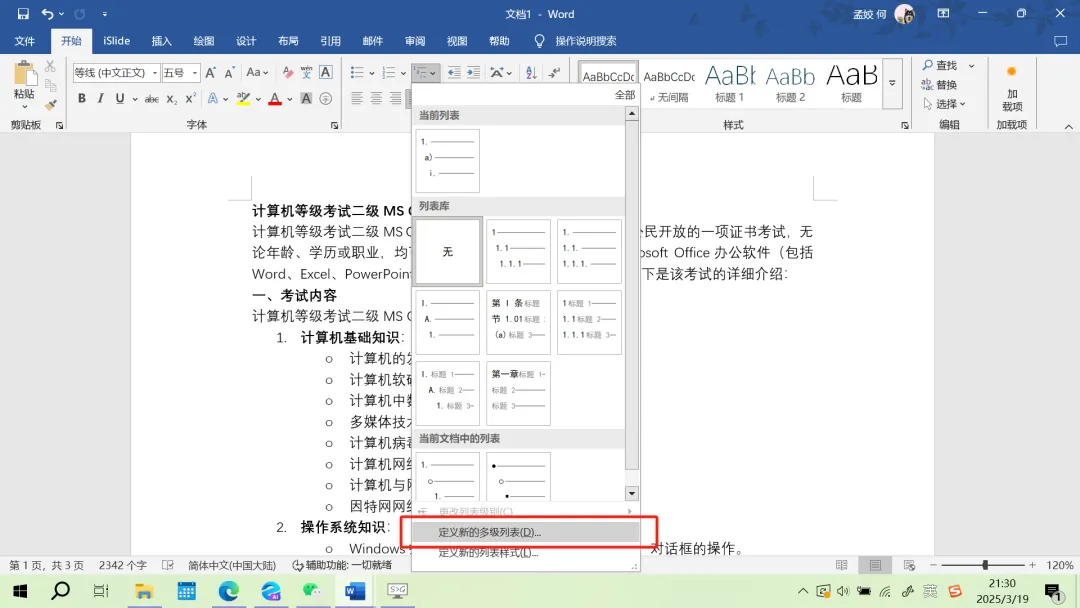Switch to the 引用 tab
Viewport: 1080px width, 608px height.
(331, 41)
